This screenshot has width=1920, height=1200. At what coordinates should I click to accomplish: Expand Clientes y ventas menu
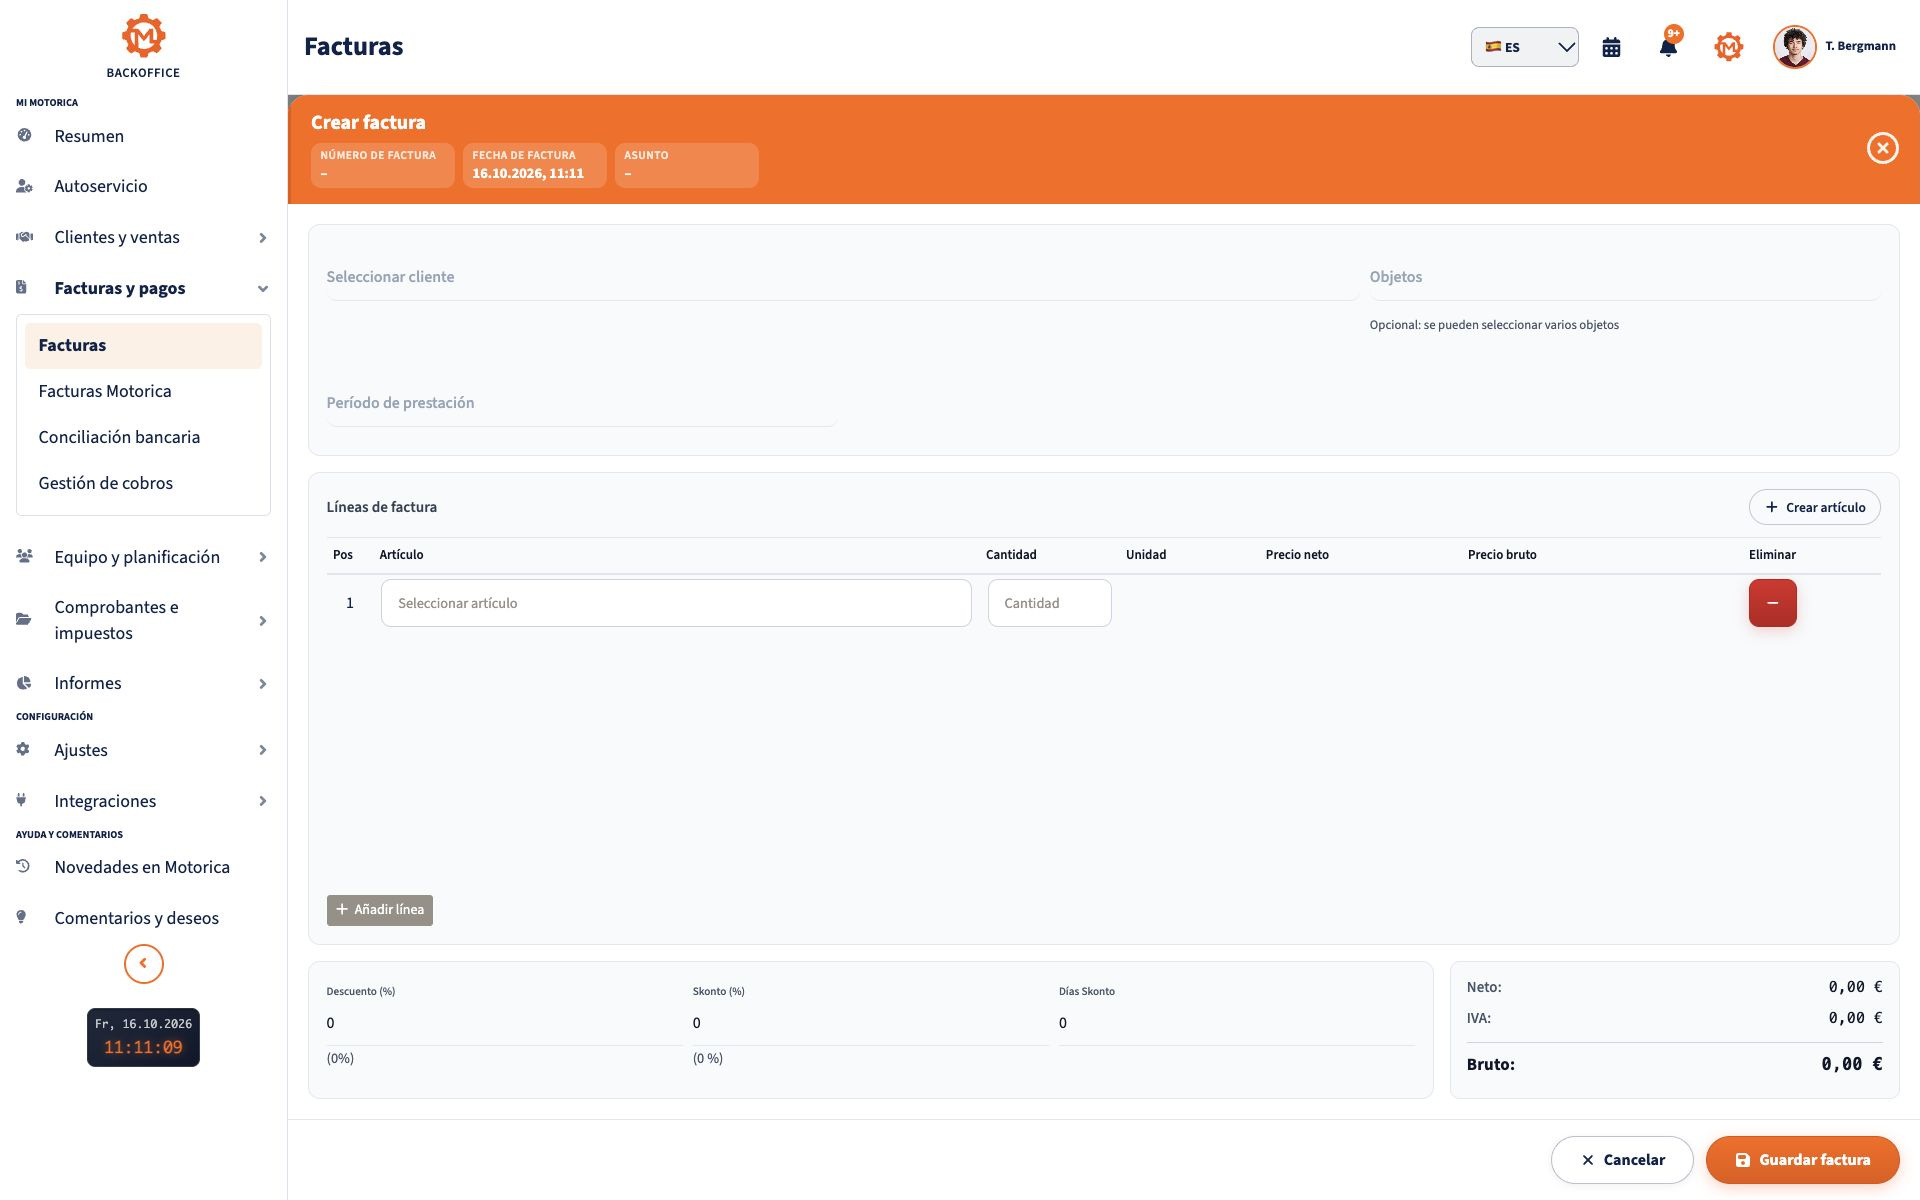(x=143, y=237)
